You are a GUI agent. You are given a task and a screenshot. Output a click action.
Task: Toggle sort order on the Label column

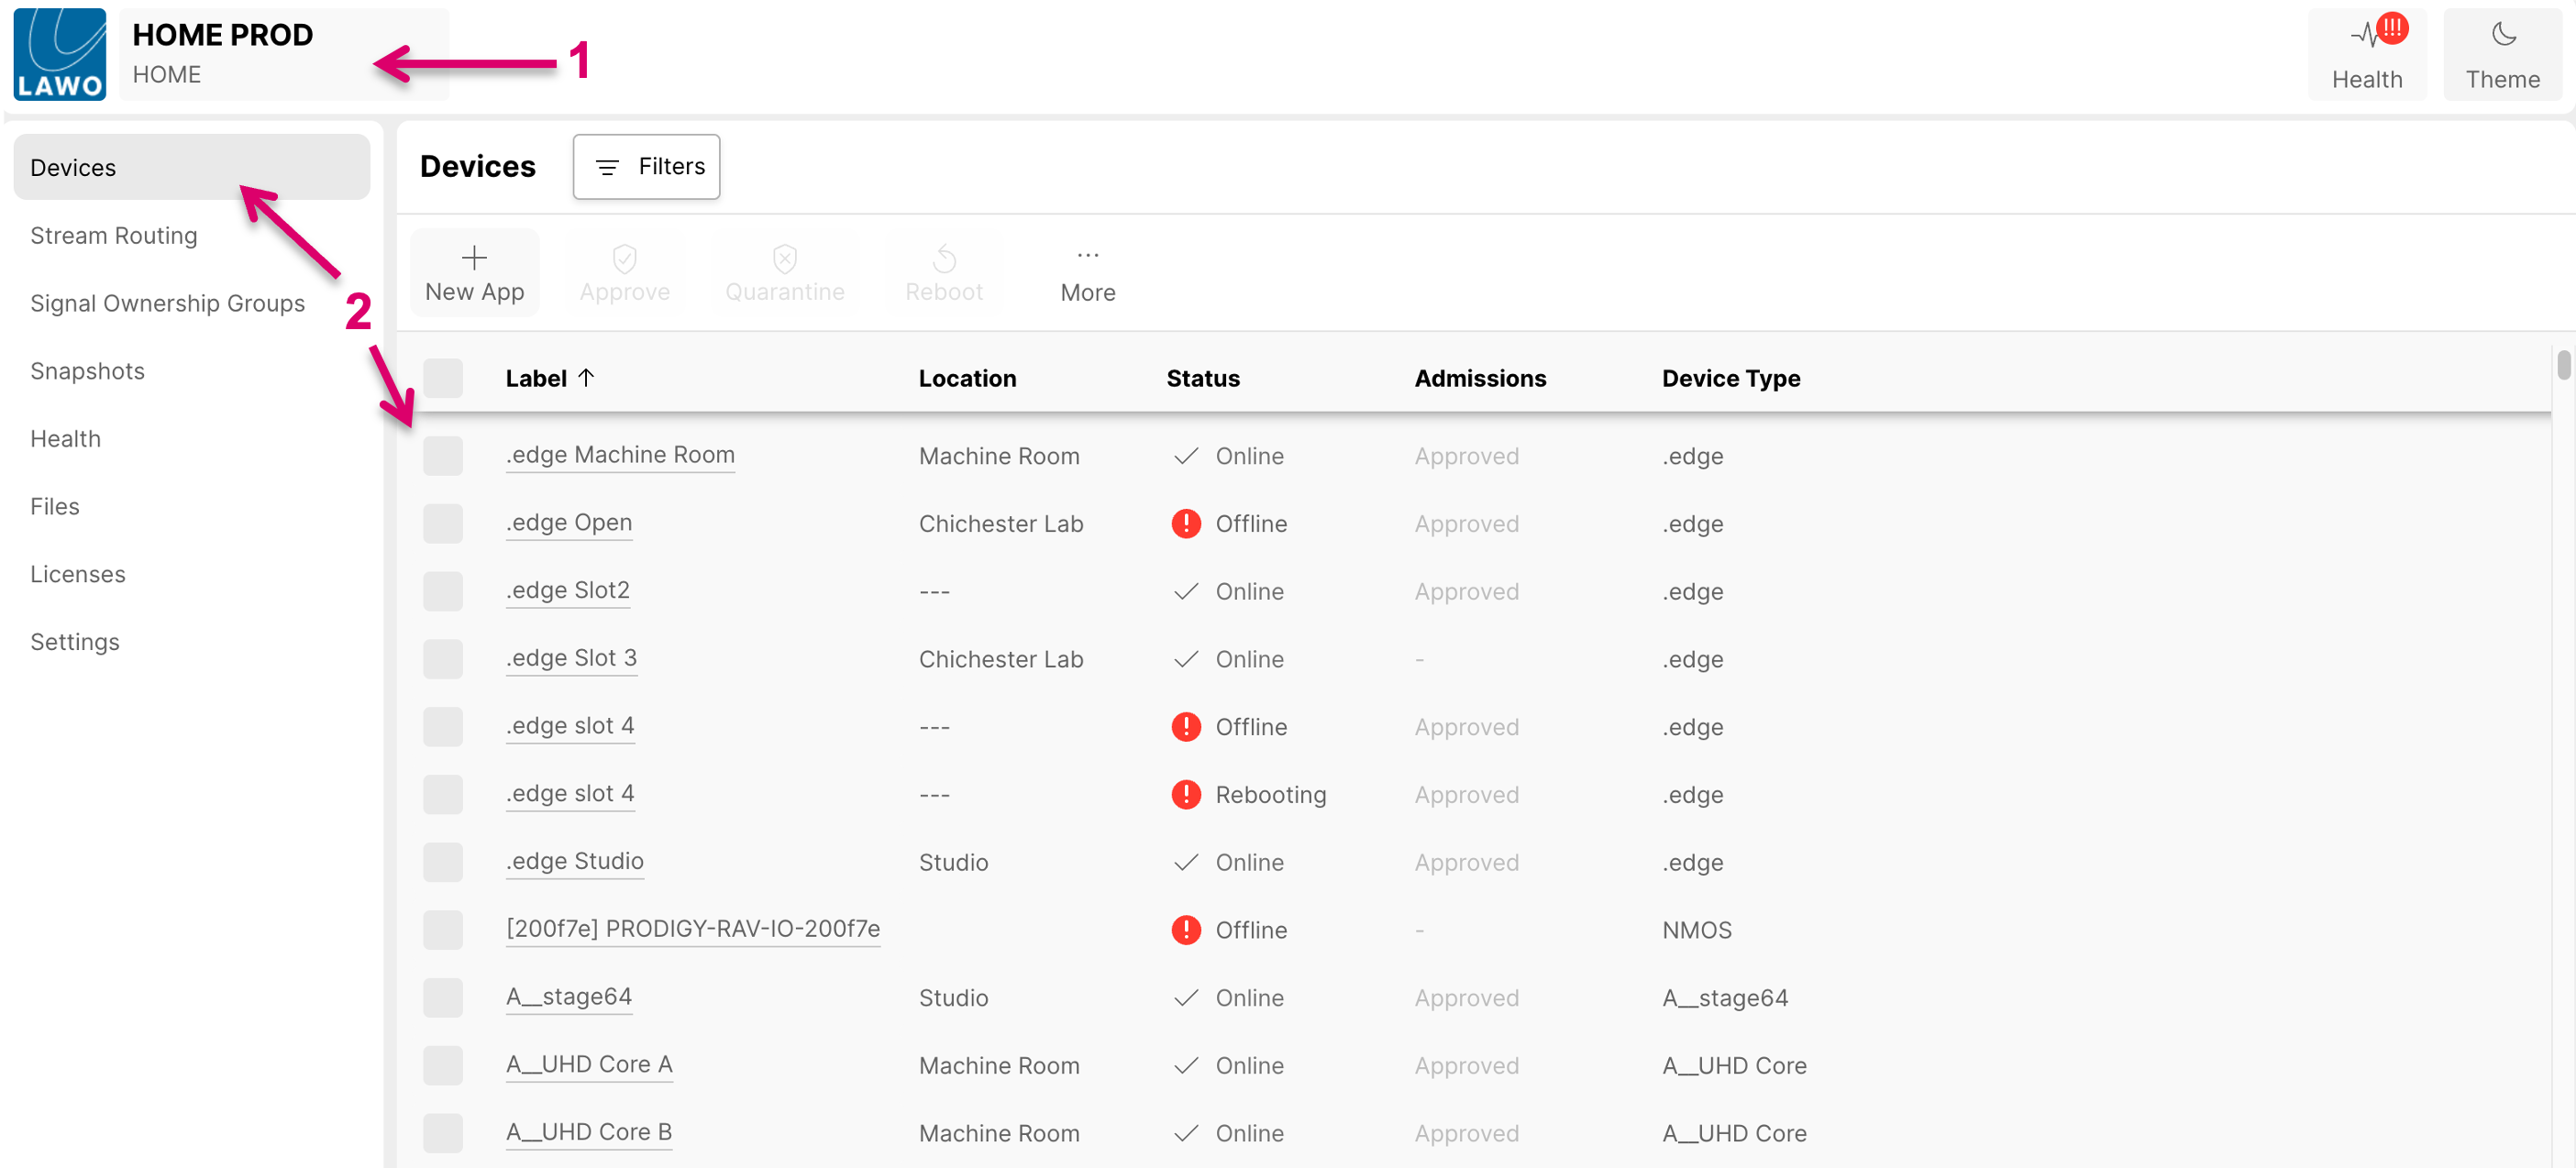point(549,378)
